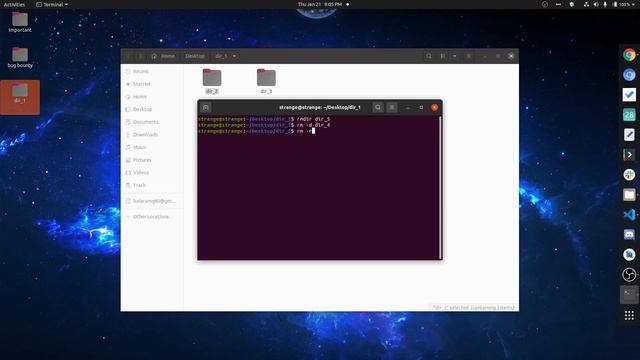
Task: Select the 'important' folder on the desktop
Action: [20, 22]
